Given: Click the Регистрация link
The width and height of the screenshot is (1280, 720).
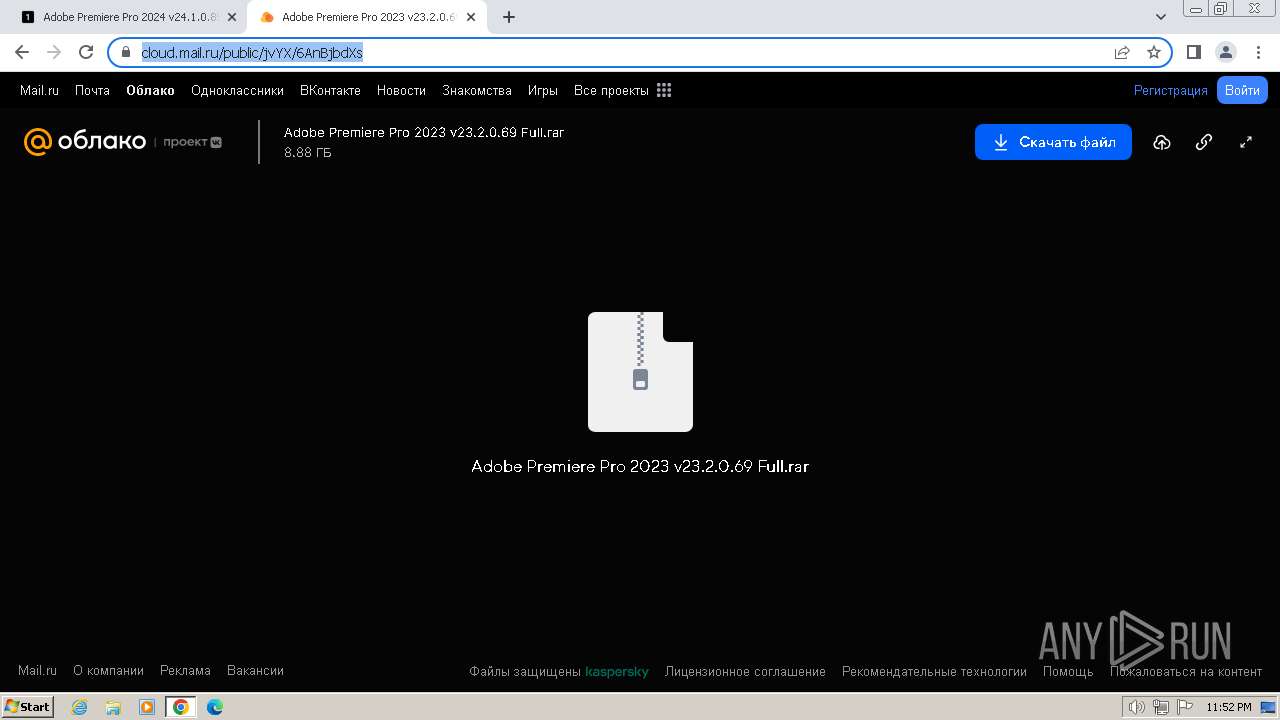Looking at the screenshot, I should click(x=1170, y=90).
